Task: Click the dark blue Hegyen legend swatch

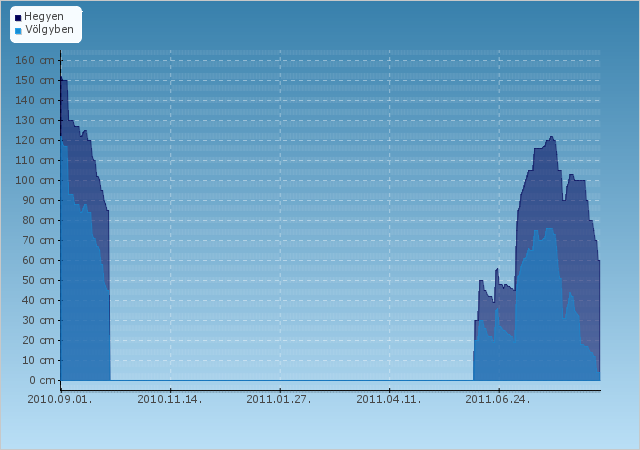Action: tap(18, 18)
